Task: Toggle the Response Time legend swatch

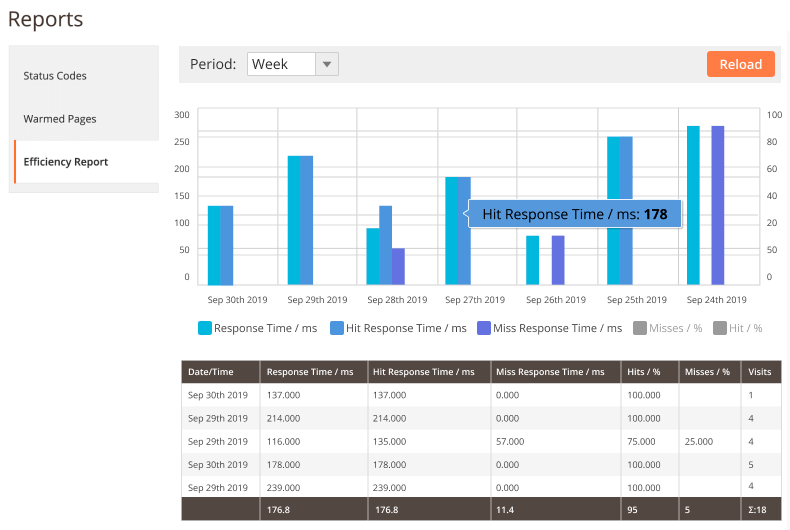Action: coord(205,328)
